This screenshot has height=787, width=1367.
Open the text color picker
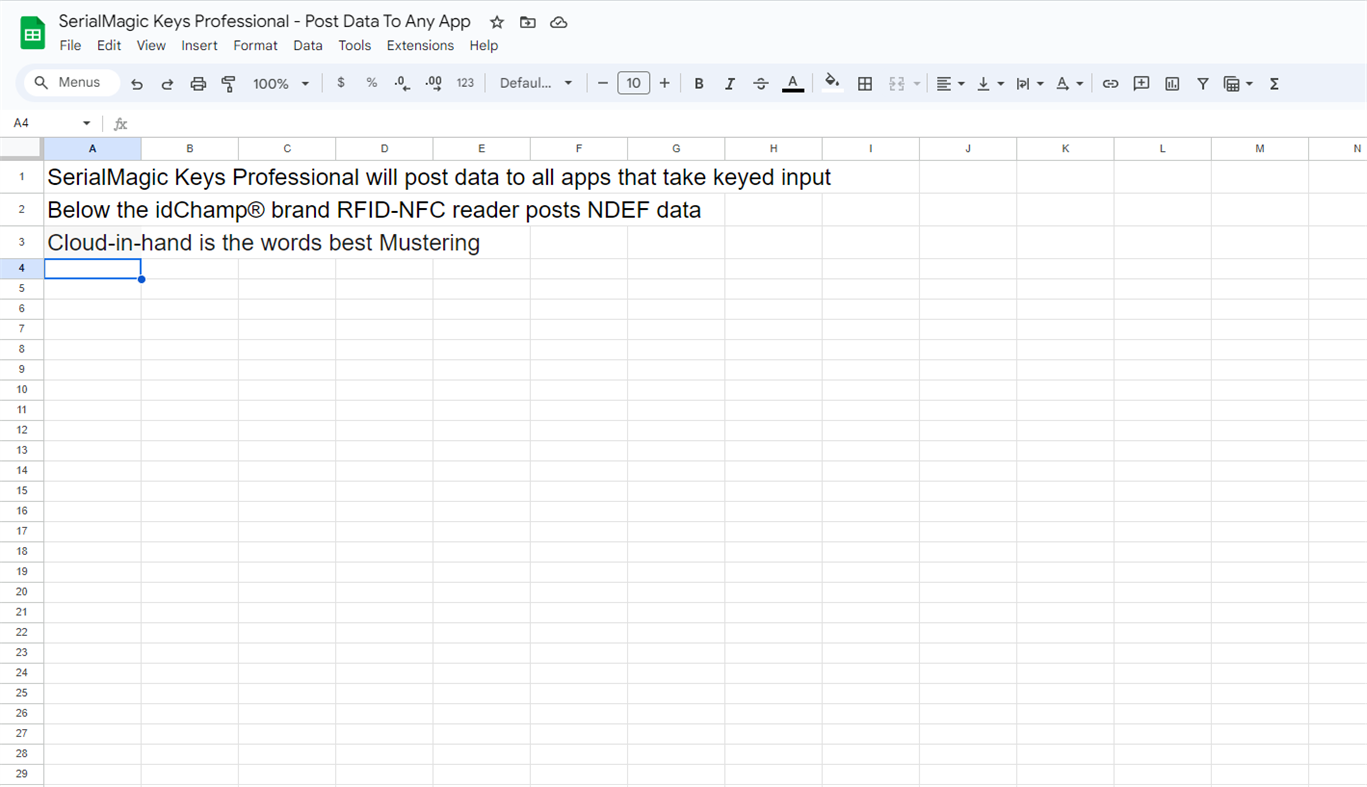pyautogui.click(x=792, y=84)
